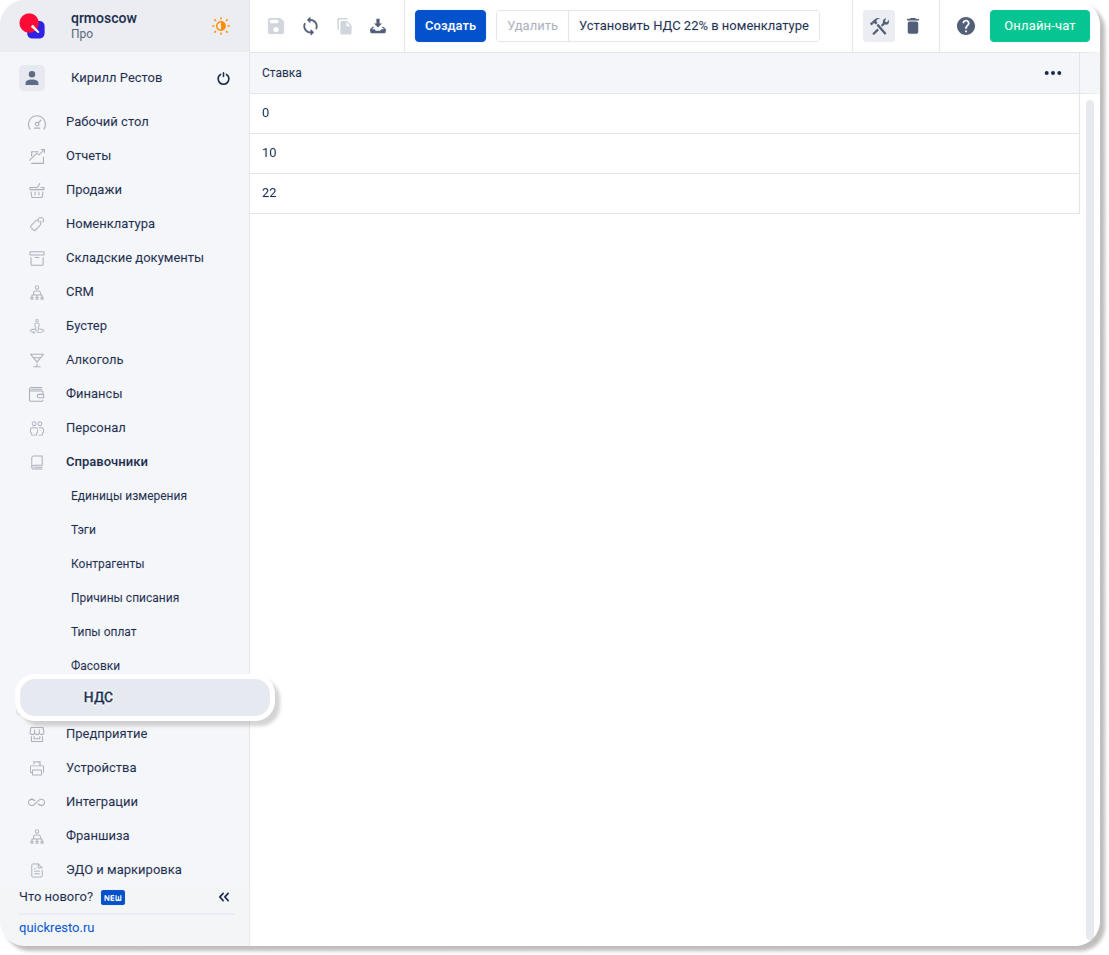
Task: Collapse the Справочники menu section
Action: coord(107,462)
